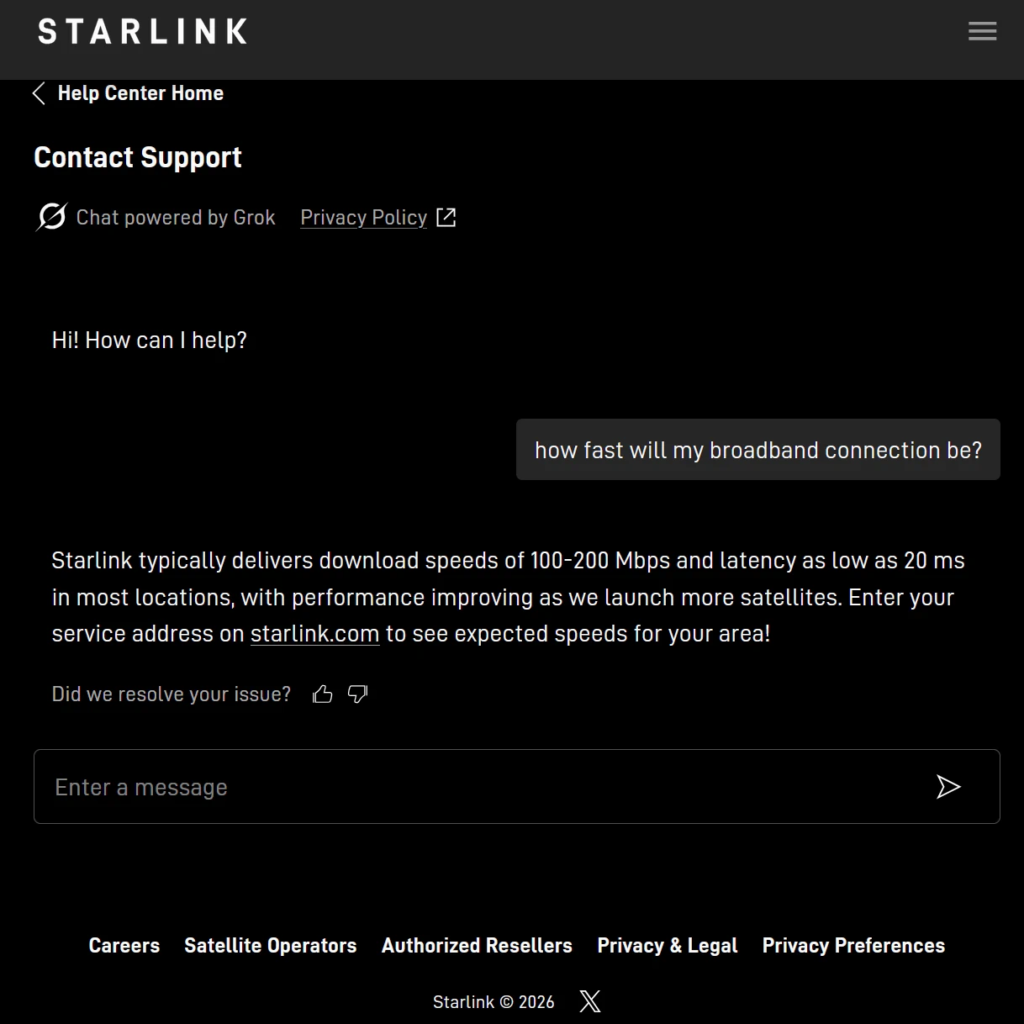
Task: Go back to Help Center Home
Action: (x=140, y=94)
